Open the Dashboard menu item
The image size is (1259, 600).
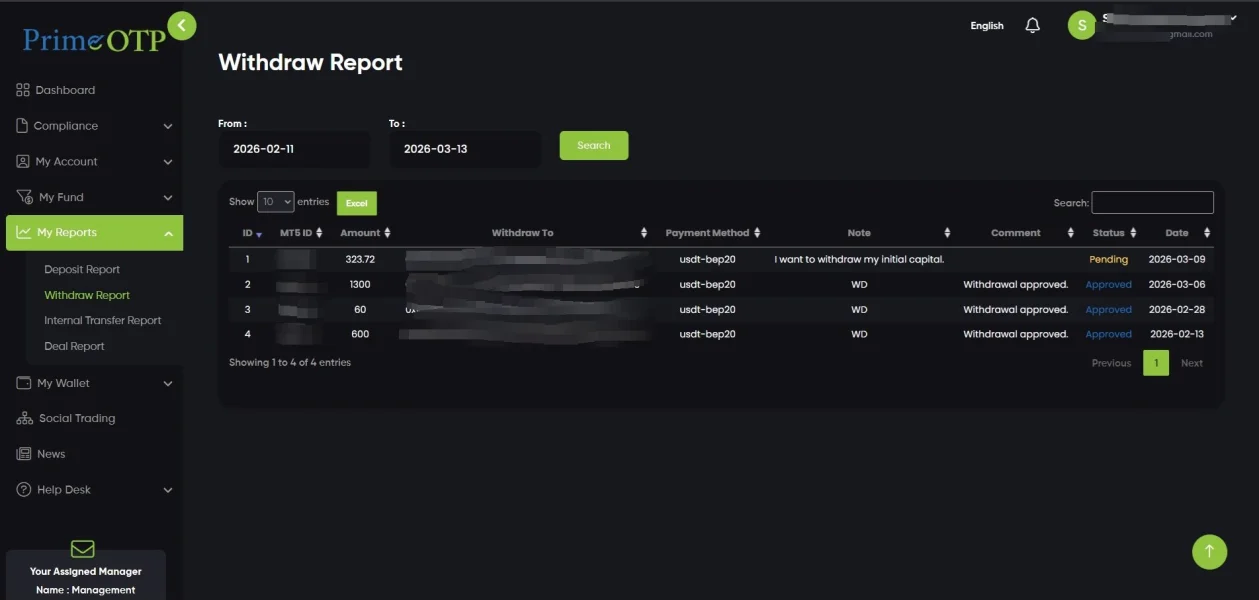tap(65, 90)
